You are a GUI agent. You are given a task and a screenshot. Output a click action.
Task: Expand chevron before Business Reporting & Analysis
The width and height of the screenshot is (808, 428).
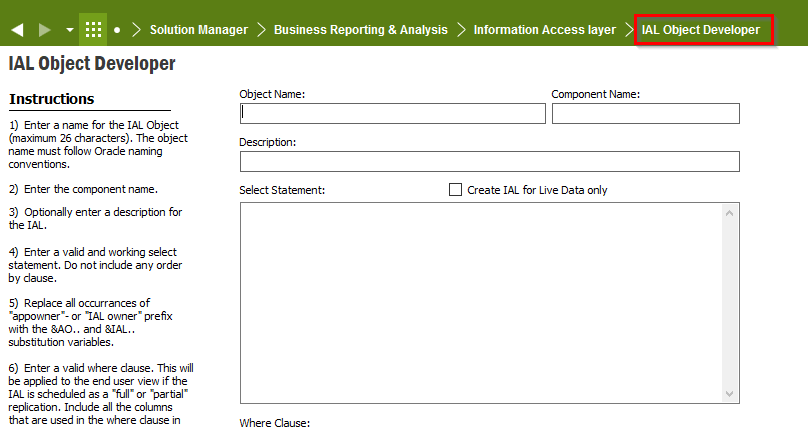click(x=261, y=30)
